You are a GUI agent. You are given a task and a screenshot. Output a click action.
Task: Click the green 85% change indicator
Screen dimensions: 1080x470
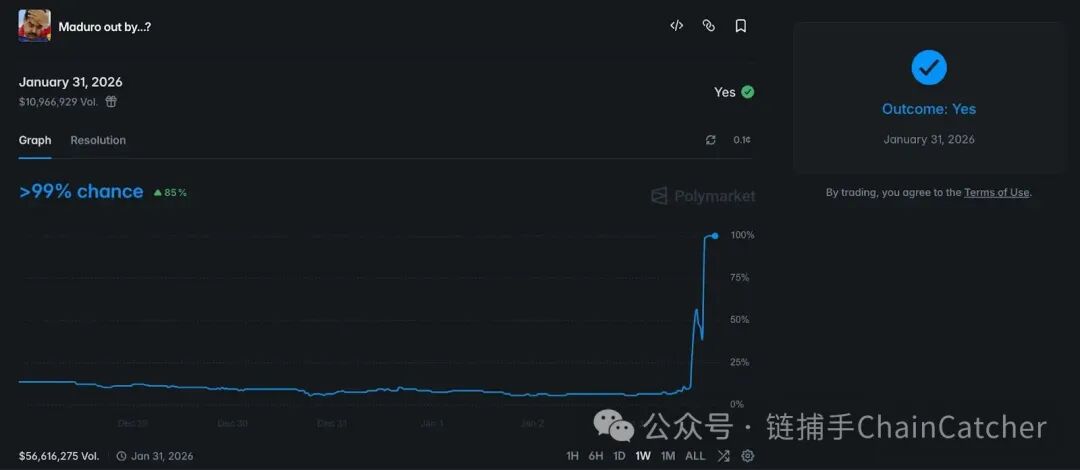pos(170,192)
